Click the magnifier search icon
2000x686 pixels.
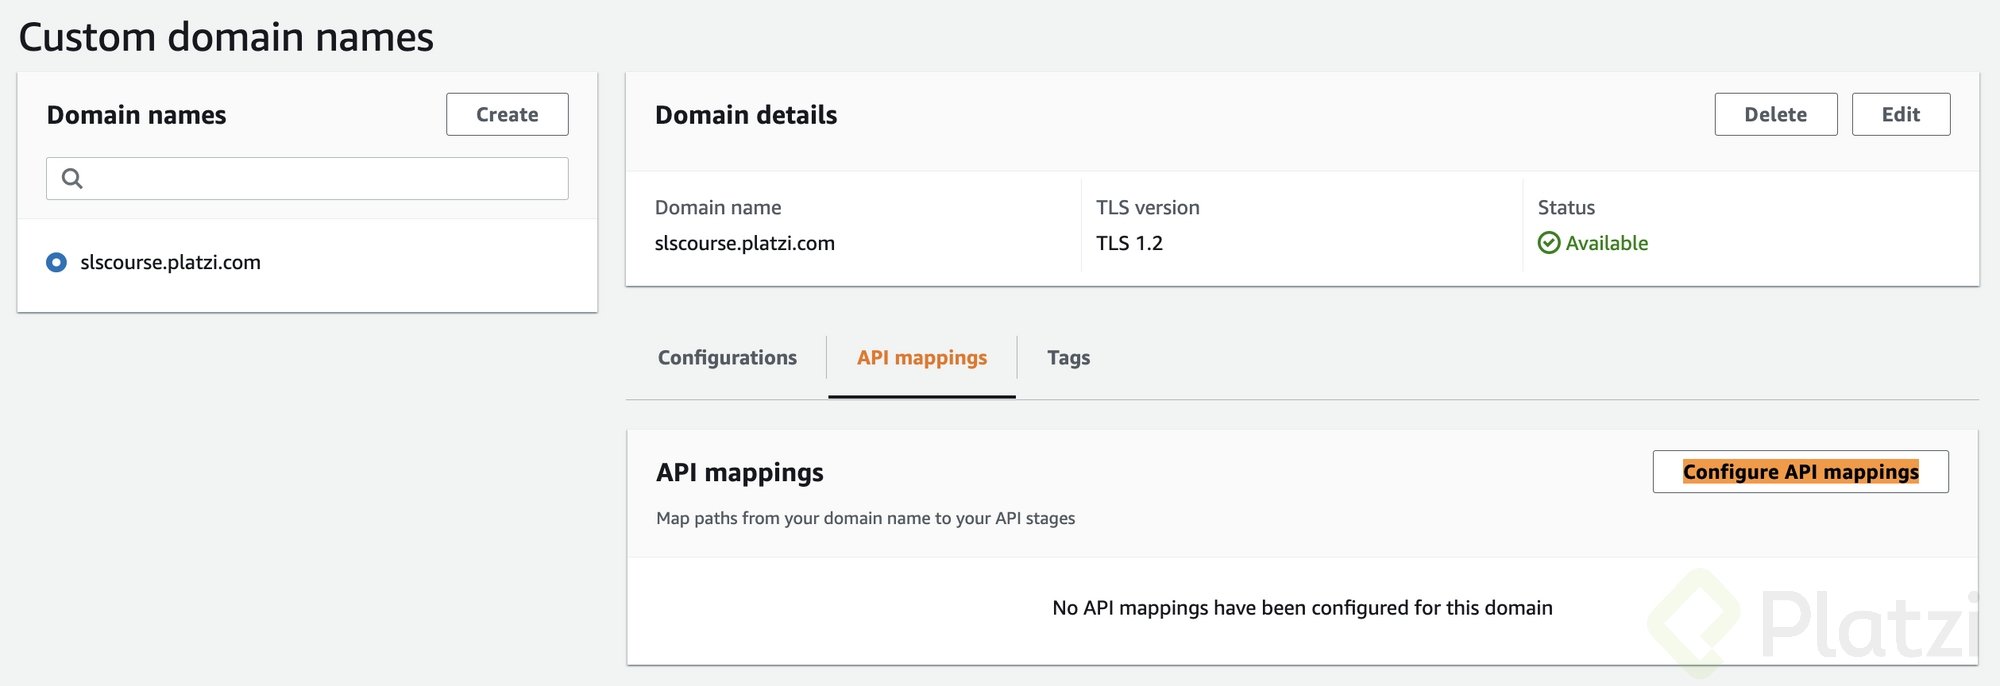pyautogui.click(x=72, y=178)
